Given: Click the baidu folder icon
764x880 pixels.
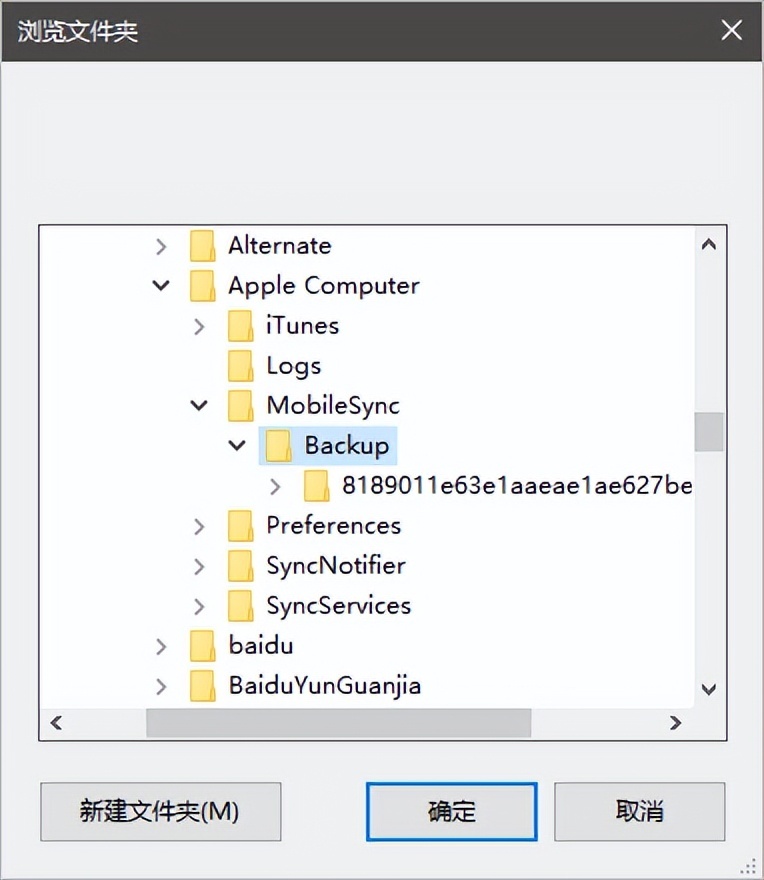Looking at the screenshot, I should click(202, 646).
